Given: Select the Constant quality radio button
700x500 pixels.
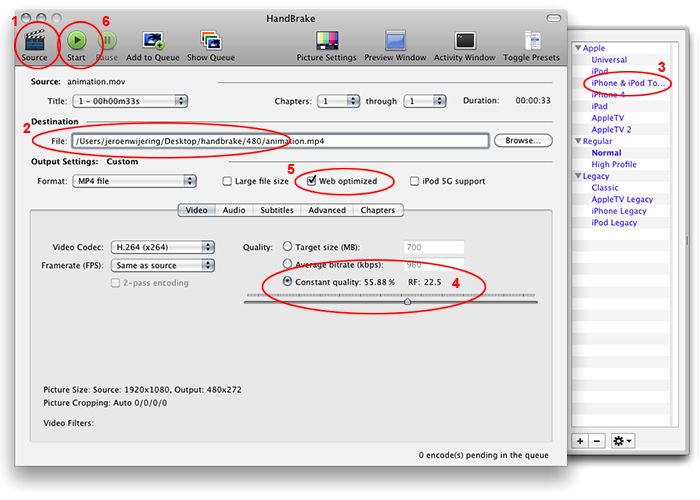Looking at the screenshot, I should pos(288,281).
